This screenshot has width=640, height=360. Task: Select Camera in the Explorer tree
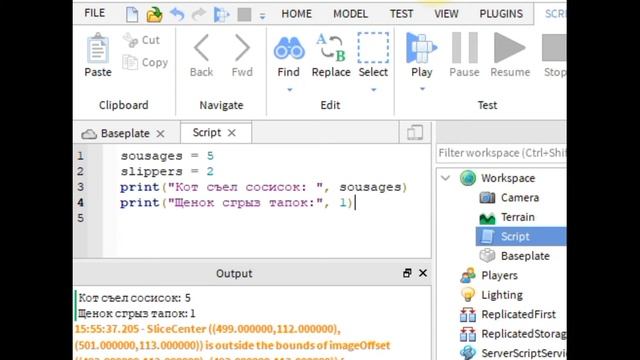click(520, 198)
